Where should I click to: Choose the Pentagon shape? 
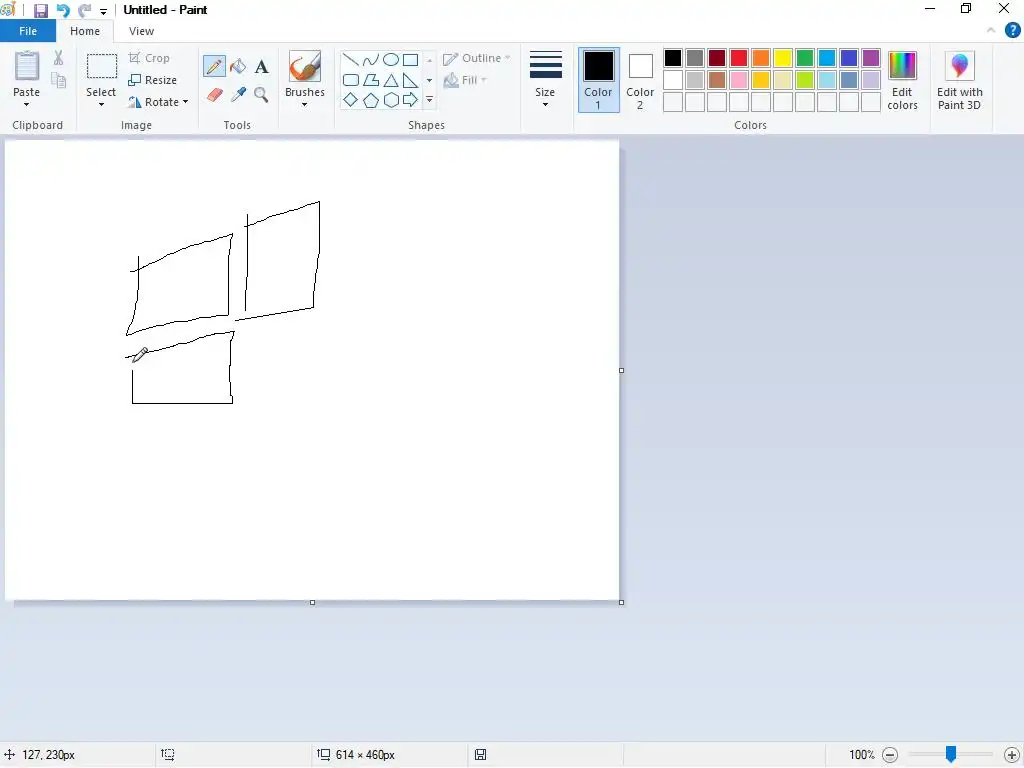click(x=370, y=100)
